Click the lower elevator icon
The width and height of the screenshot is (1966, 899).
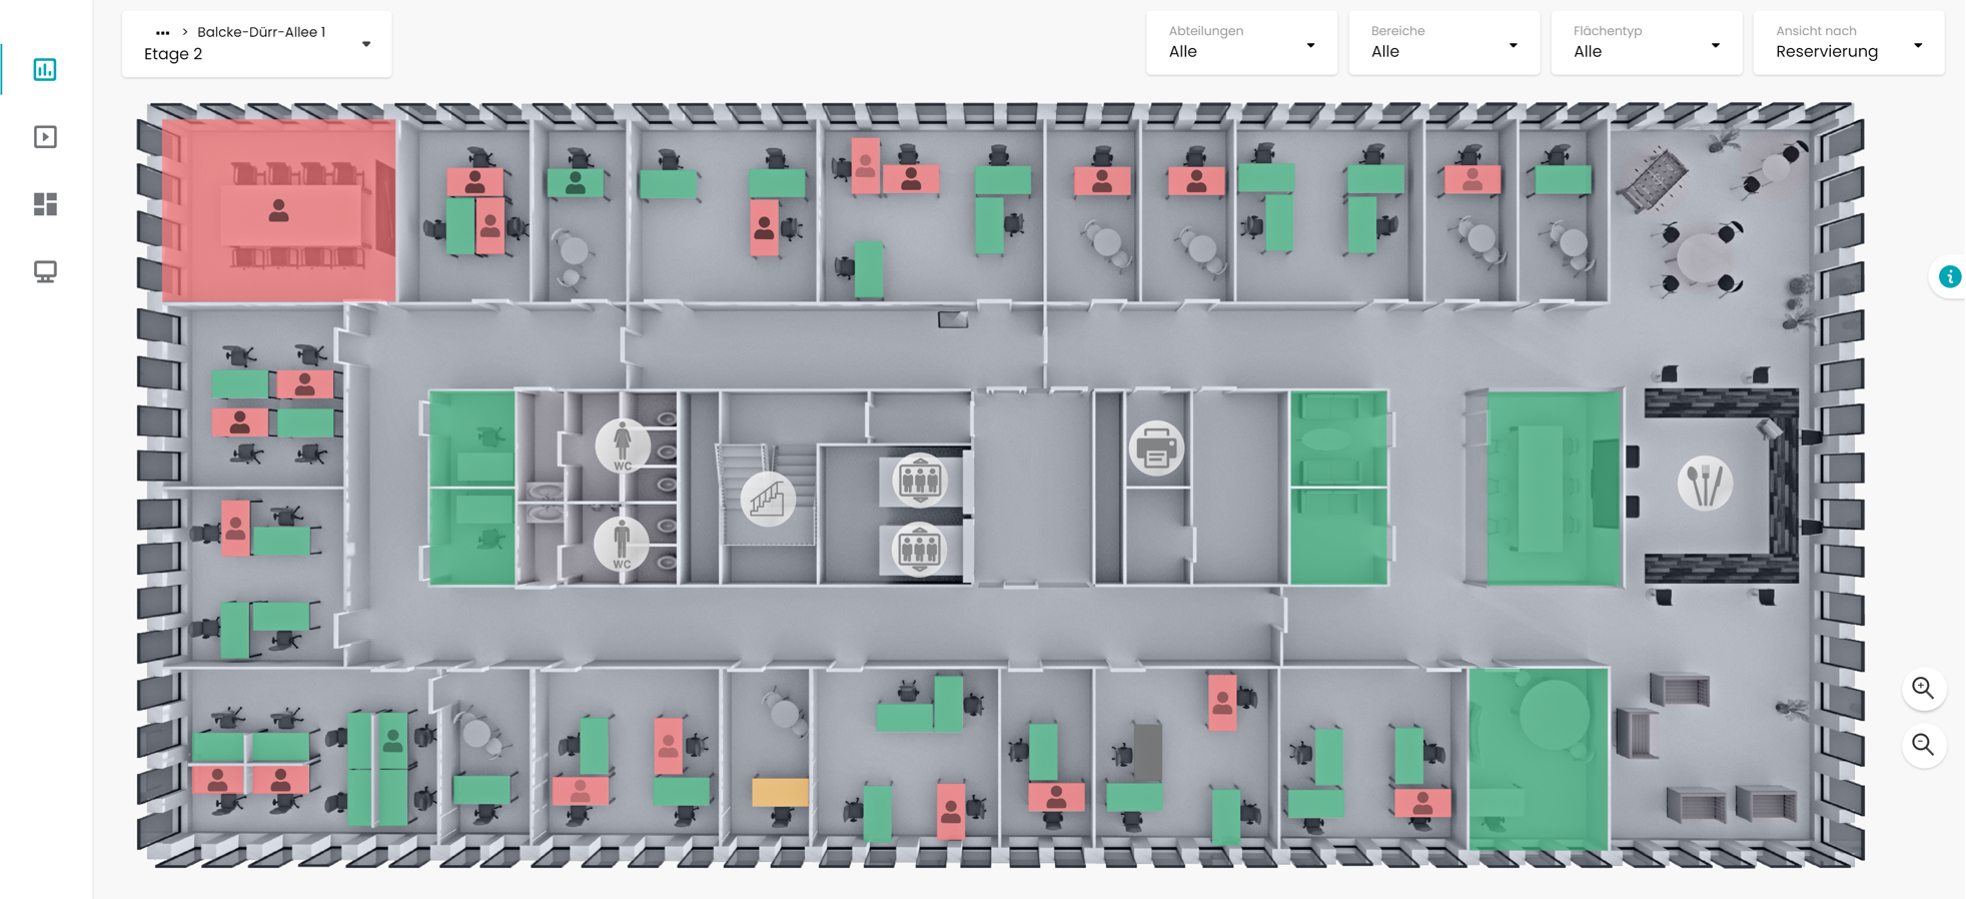(919, 548)
